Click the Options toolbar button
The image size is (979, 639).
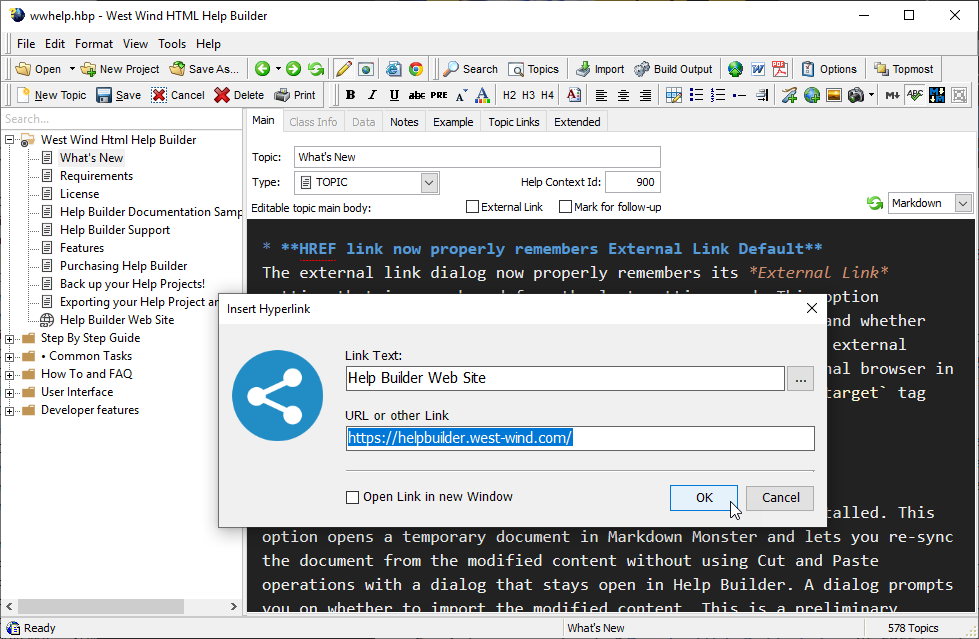point(829,69)
